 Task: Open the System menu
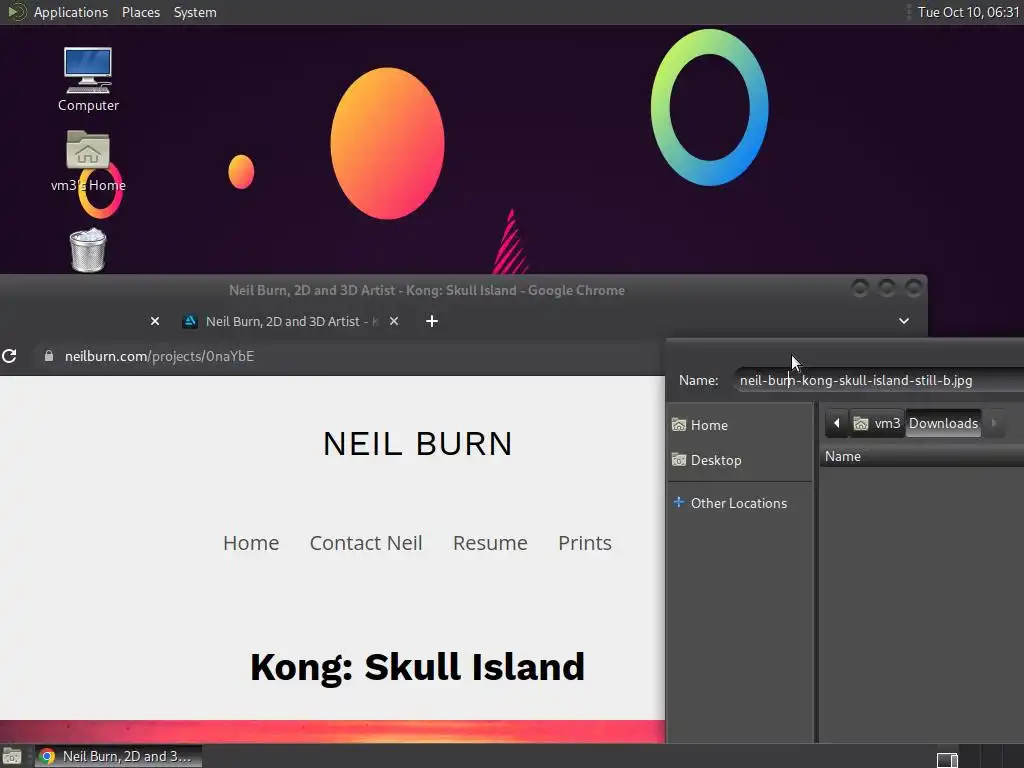(195, 12)
